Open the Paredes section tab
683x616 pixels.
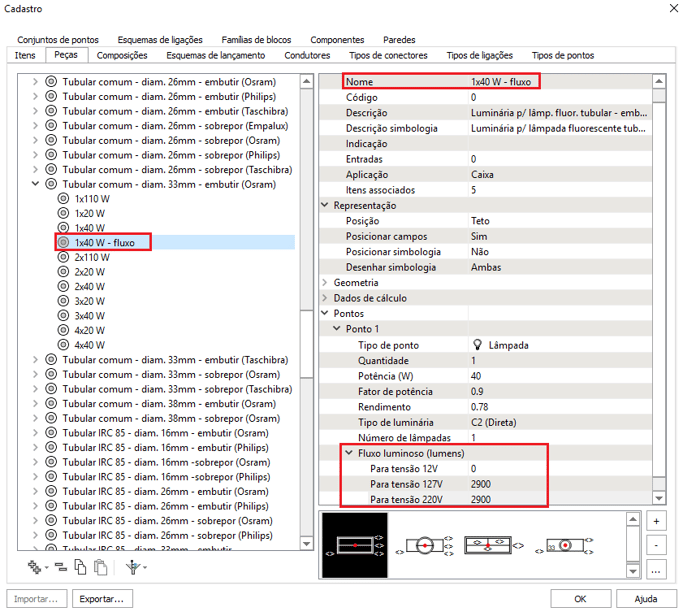point(399,40)
